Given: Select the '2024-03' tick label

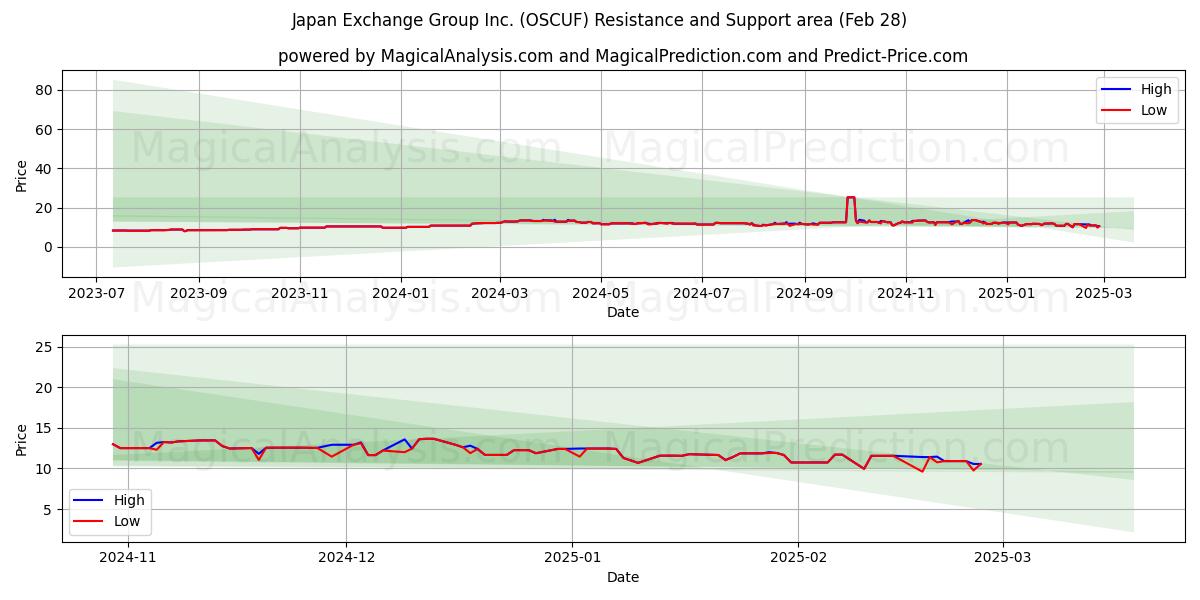Looking at the screenshot, I should pos(500,294).
